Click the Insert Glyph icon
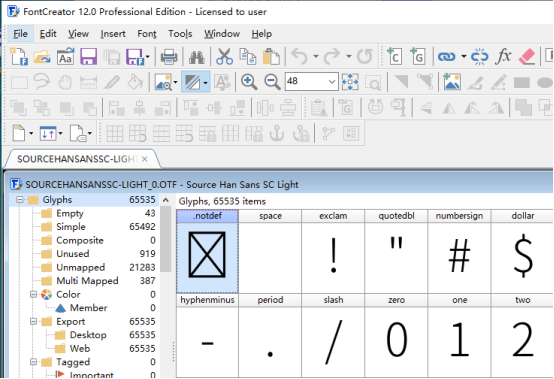Viewport: 554px width, 379px height. pyautogui.click(x=418, y=57)
